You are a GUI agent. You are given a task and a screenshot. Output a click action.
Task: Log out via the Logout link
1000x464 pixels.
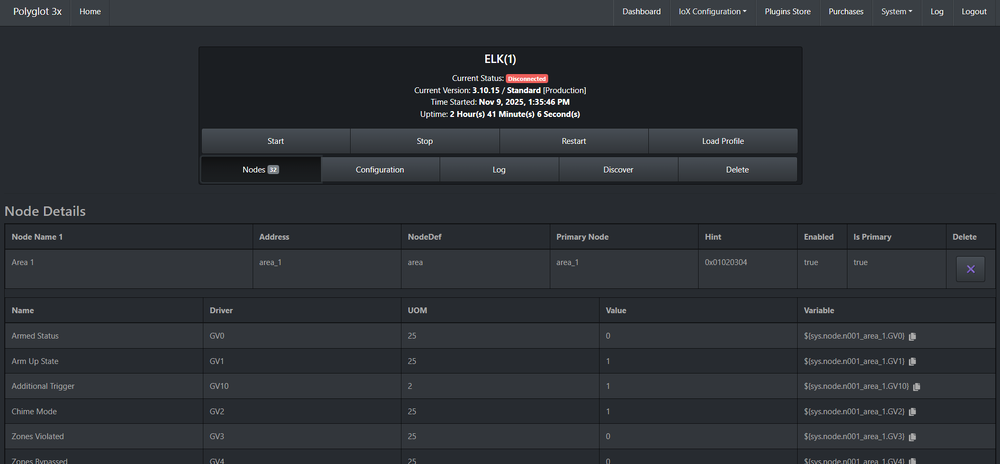(973, 12)
